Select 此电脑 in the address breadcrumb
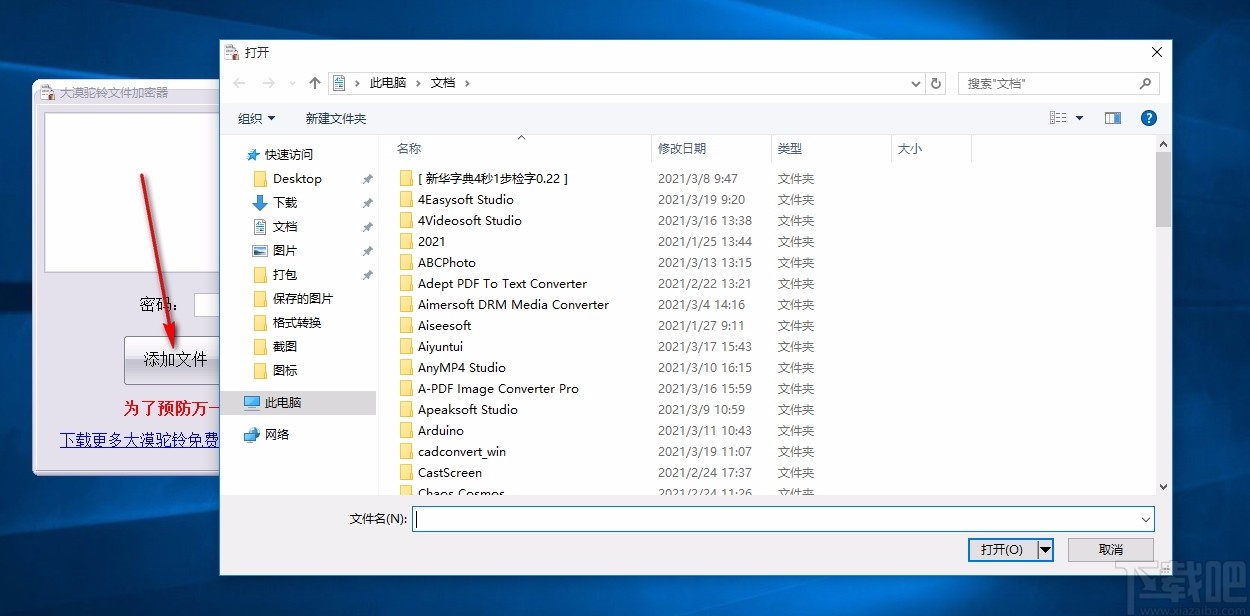The image size is (1250, 616). pos(388,83)
